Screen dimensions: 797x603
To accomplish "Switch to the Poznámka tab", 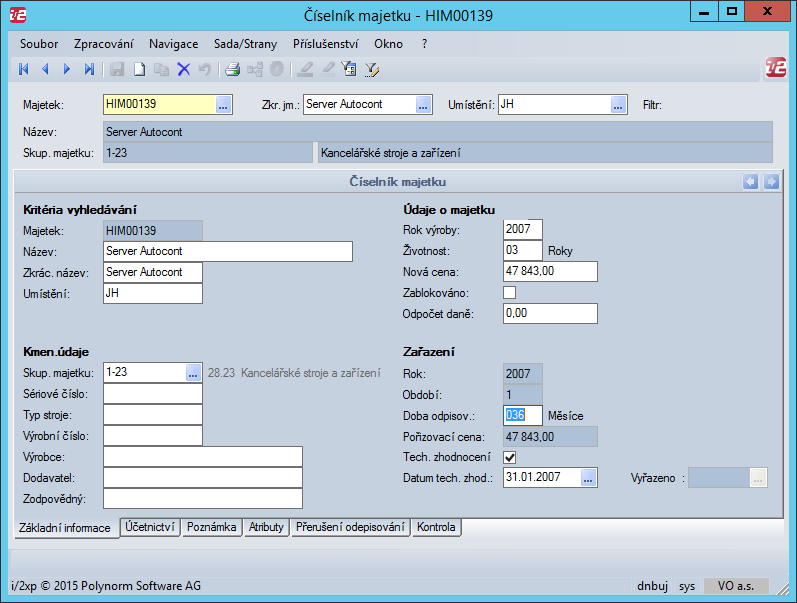I will (211, 527).
